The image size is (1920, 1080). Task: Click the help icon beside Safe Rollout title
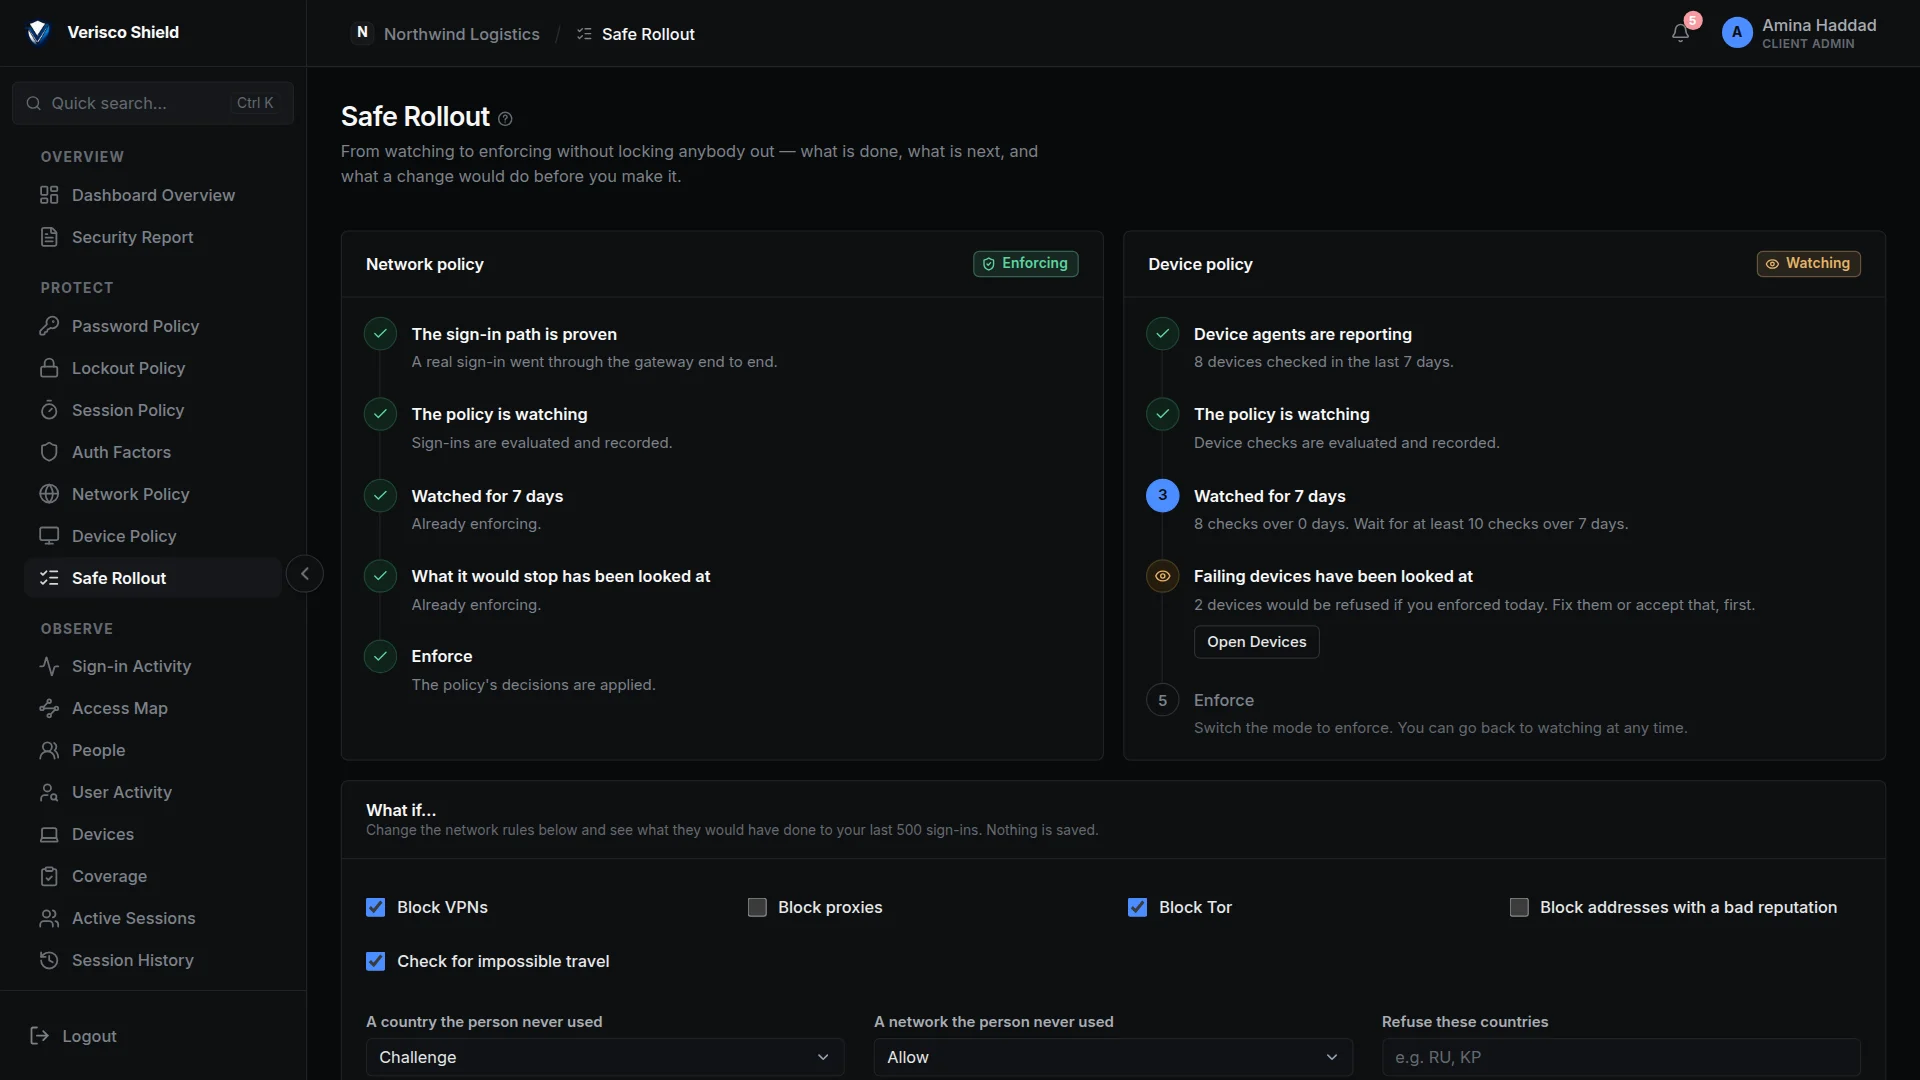click(x=505, y=119)
